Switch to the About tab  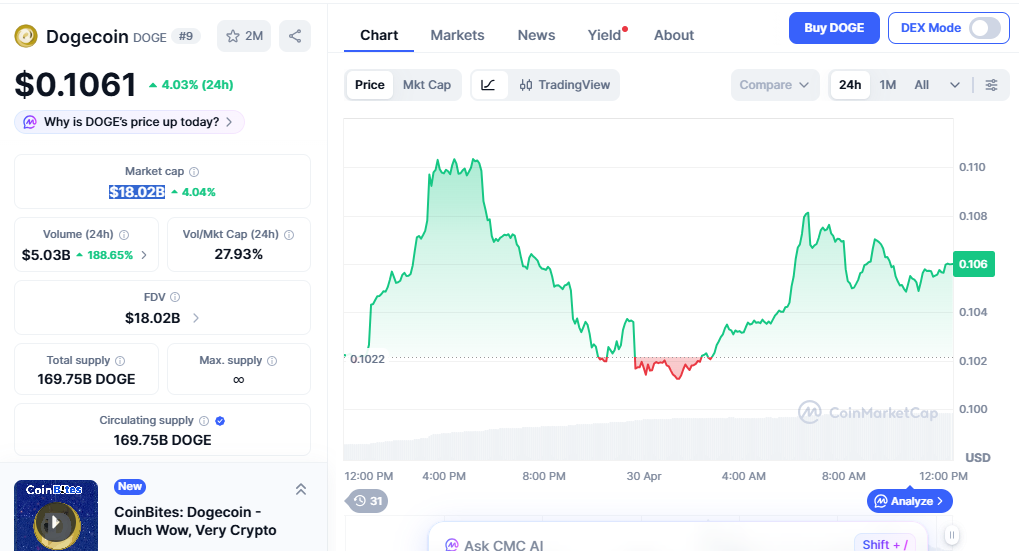click(x=674, y=35)
